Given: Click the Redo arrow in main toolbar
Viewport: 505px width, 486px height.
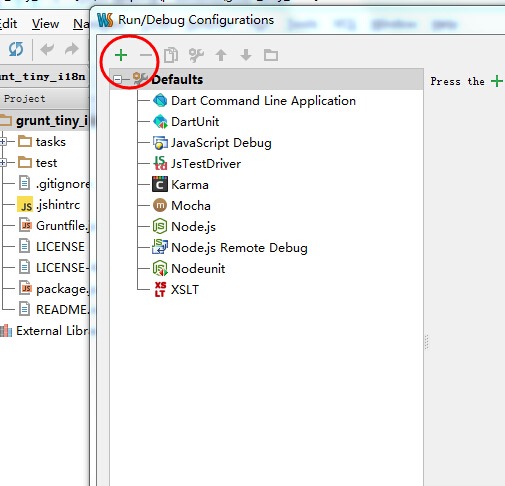Looking at the screenshot, I should 71,50.
